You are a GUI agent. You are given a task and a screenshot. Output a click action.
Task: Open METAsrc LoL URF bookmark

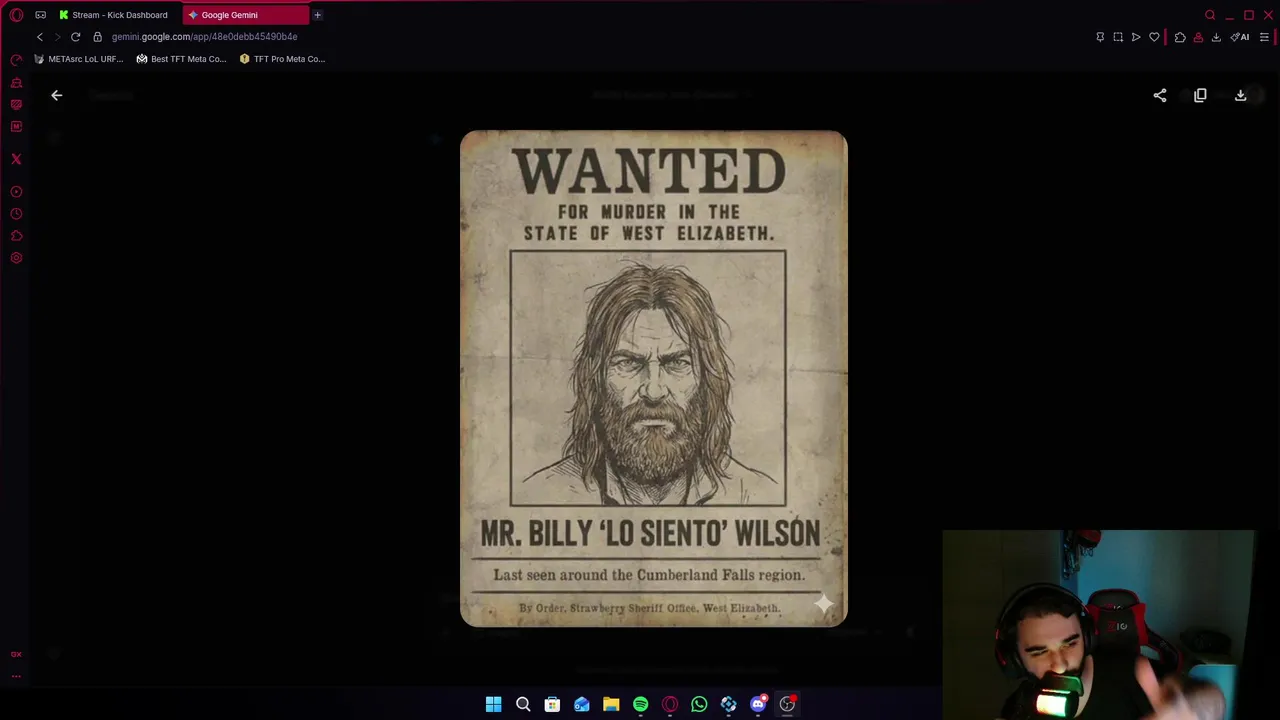(79, 59)
